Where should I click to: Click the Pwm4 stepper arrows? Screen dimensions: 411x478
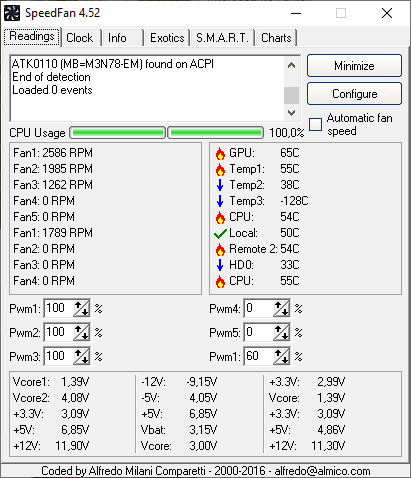click(x=282, y=308)
